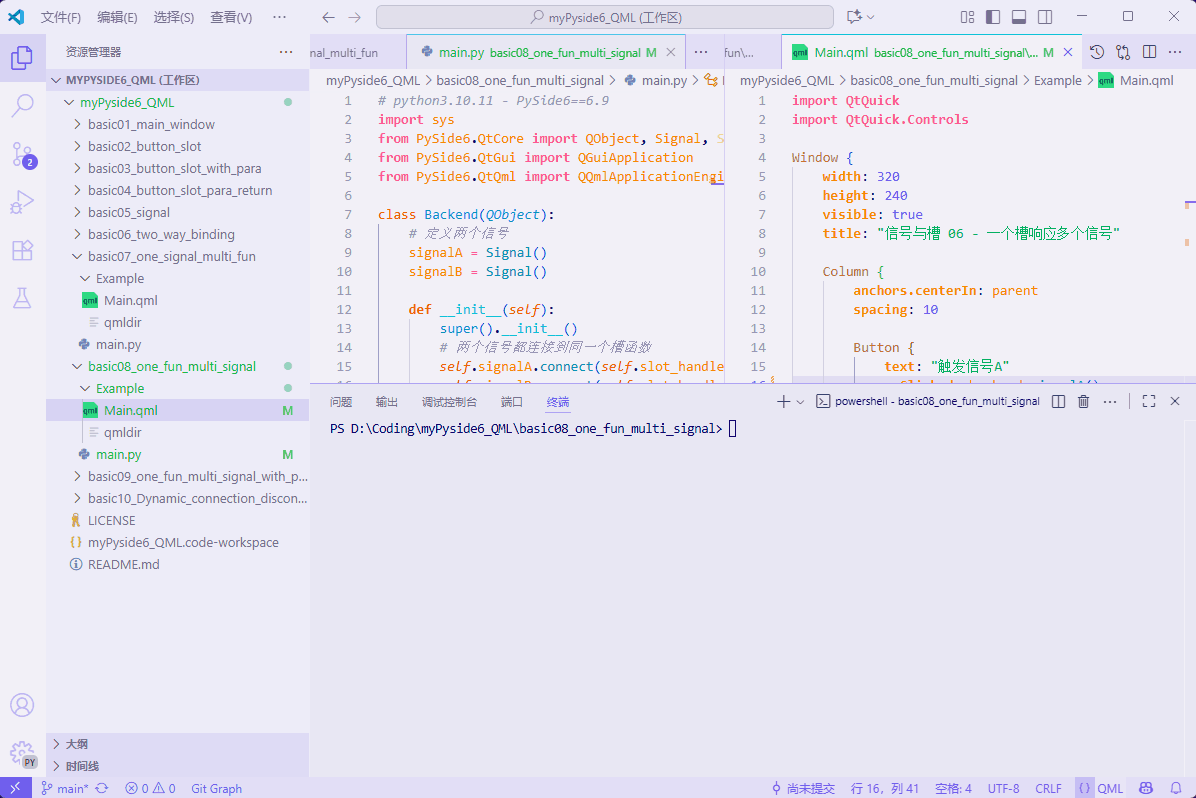This screenshot has width=1196, height=798.
Task: Open README.md file
Action: click(x=177, y=565)
